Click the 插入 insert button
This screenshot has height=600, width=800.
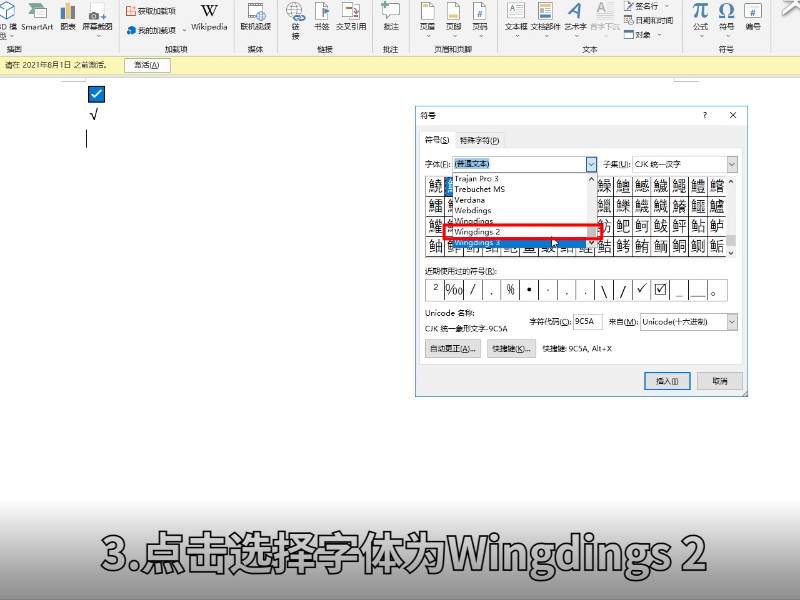[667, 381]
